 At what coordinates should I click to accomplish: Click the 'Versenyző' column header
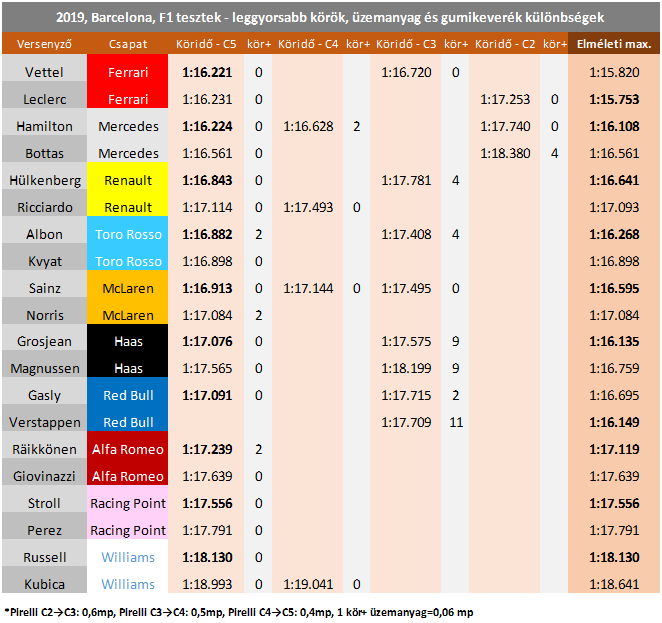[44, 44]
